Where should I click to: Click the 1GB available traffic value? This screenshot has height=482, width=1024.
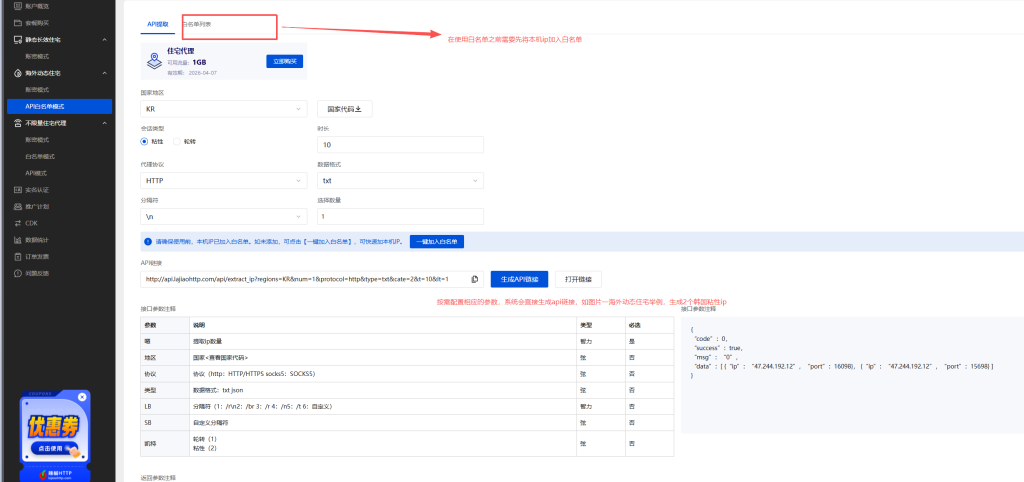pyautogui.click(x=200, y=62)
